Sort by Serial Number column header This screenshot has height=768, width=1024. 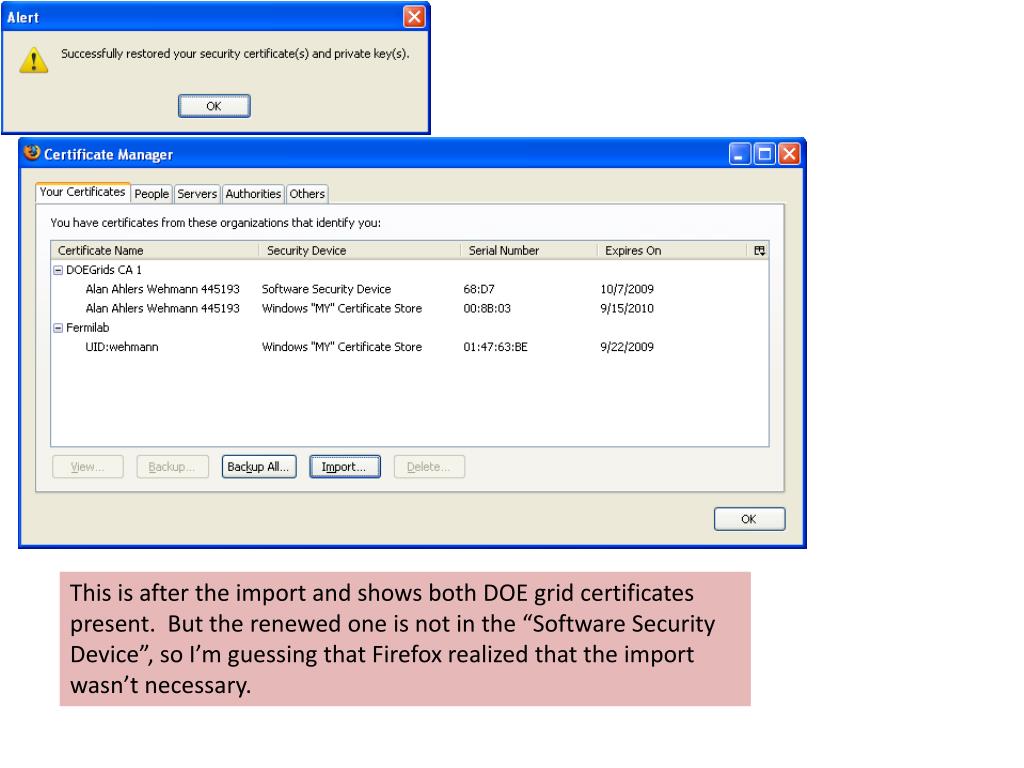(x=529, y=251)
